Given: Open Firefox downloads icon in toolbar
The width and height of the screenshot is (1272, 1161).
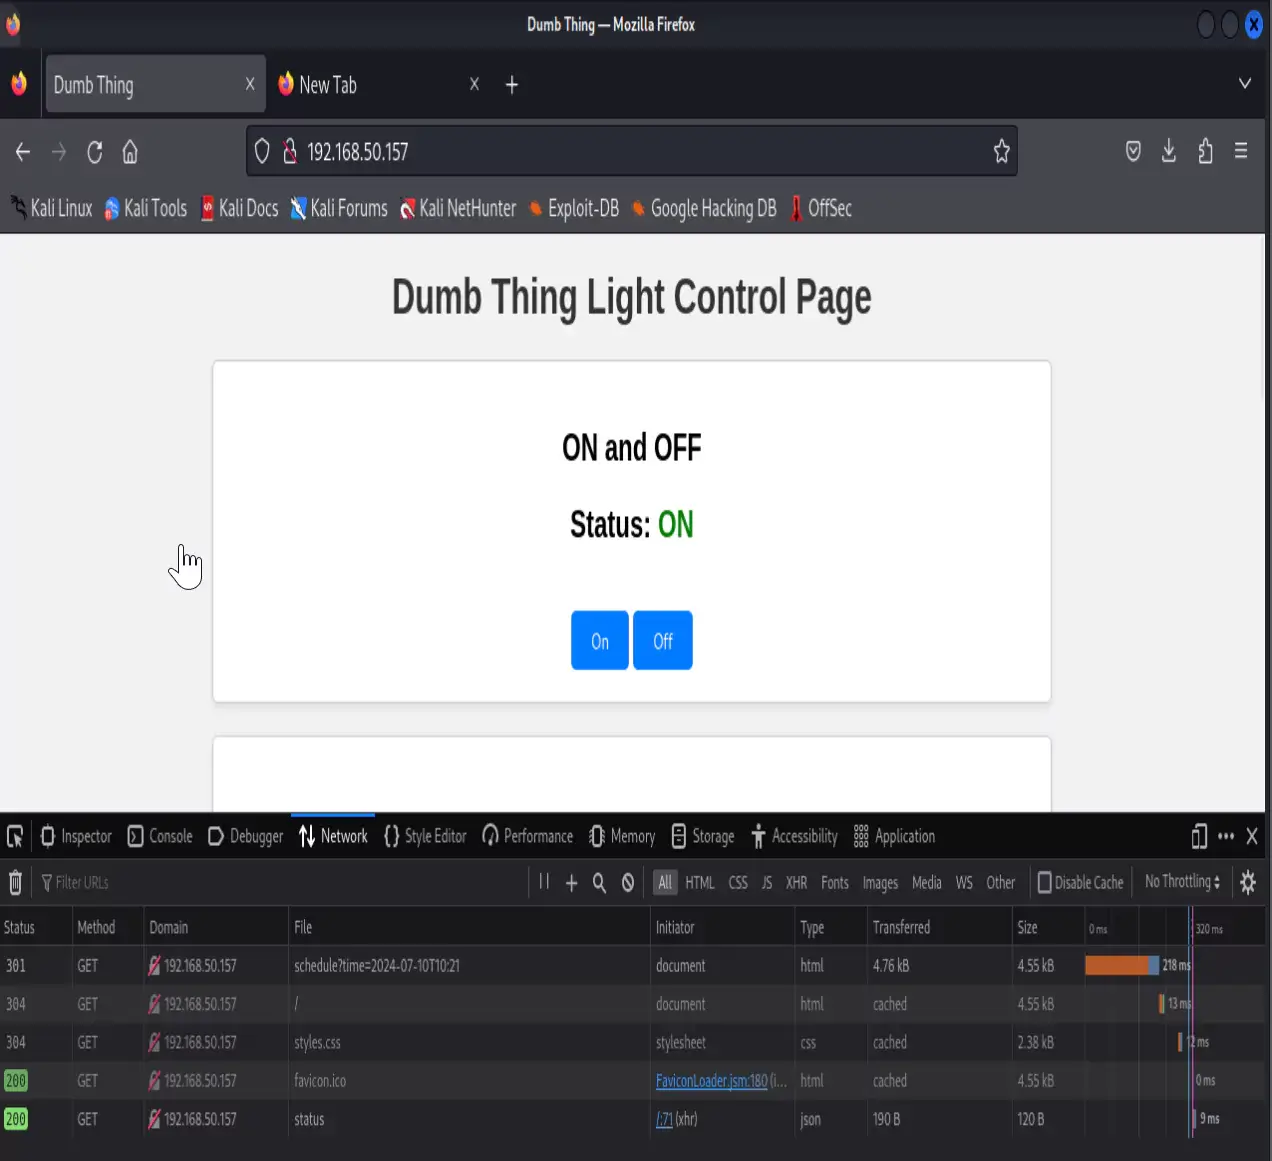Looking at the screenshot, I should pos(1168,151).
